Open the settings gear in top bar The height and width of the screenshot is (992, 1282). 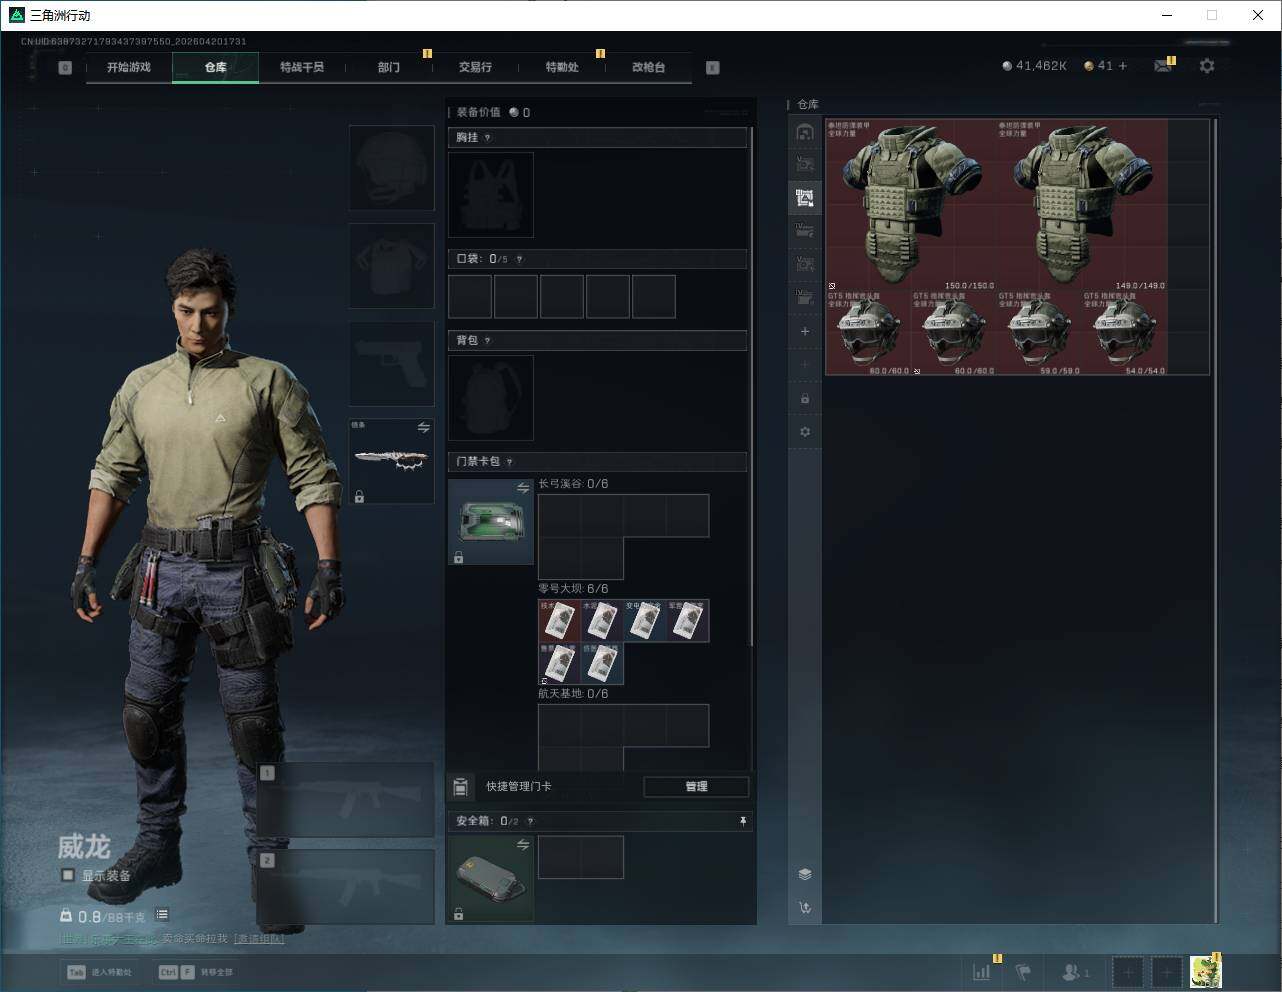(x=1207, y=66)
